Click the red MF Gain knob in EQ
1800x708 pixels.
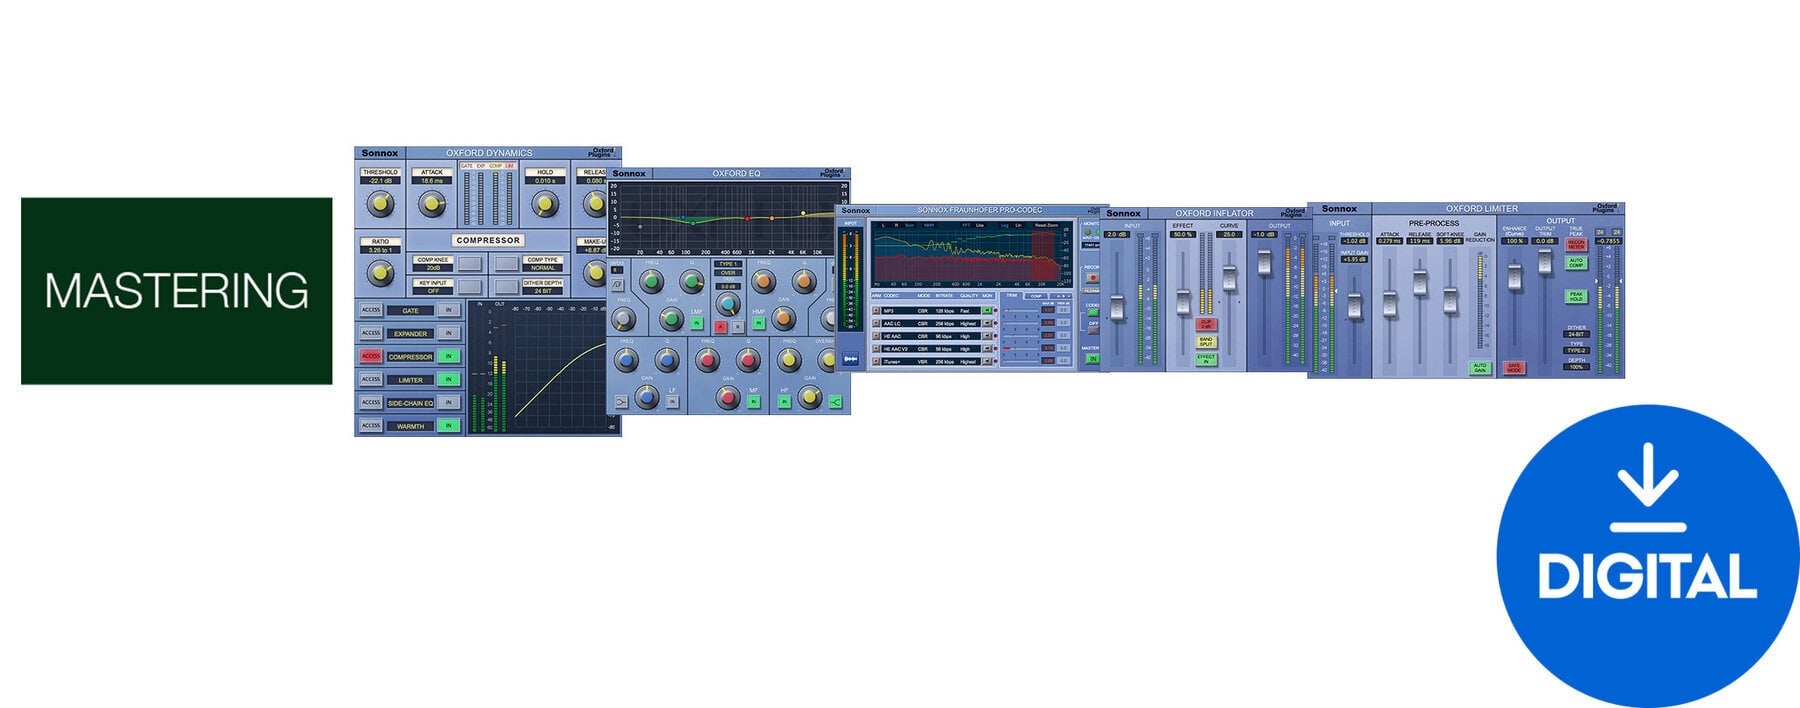coord(728,398)
